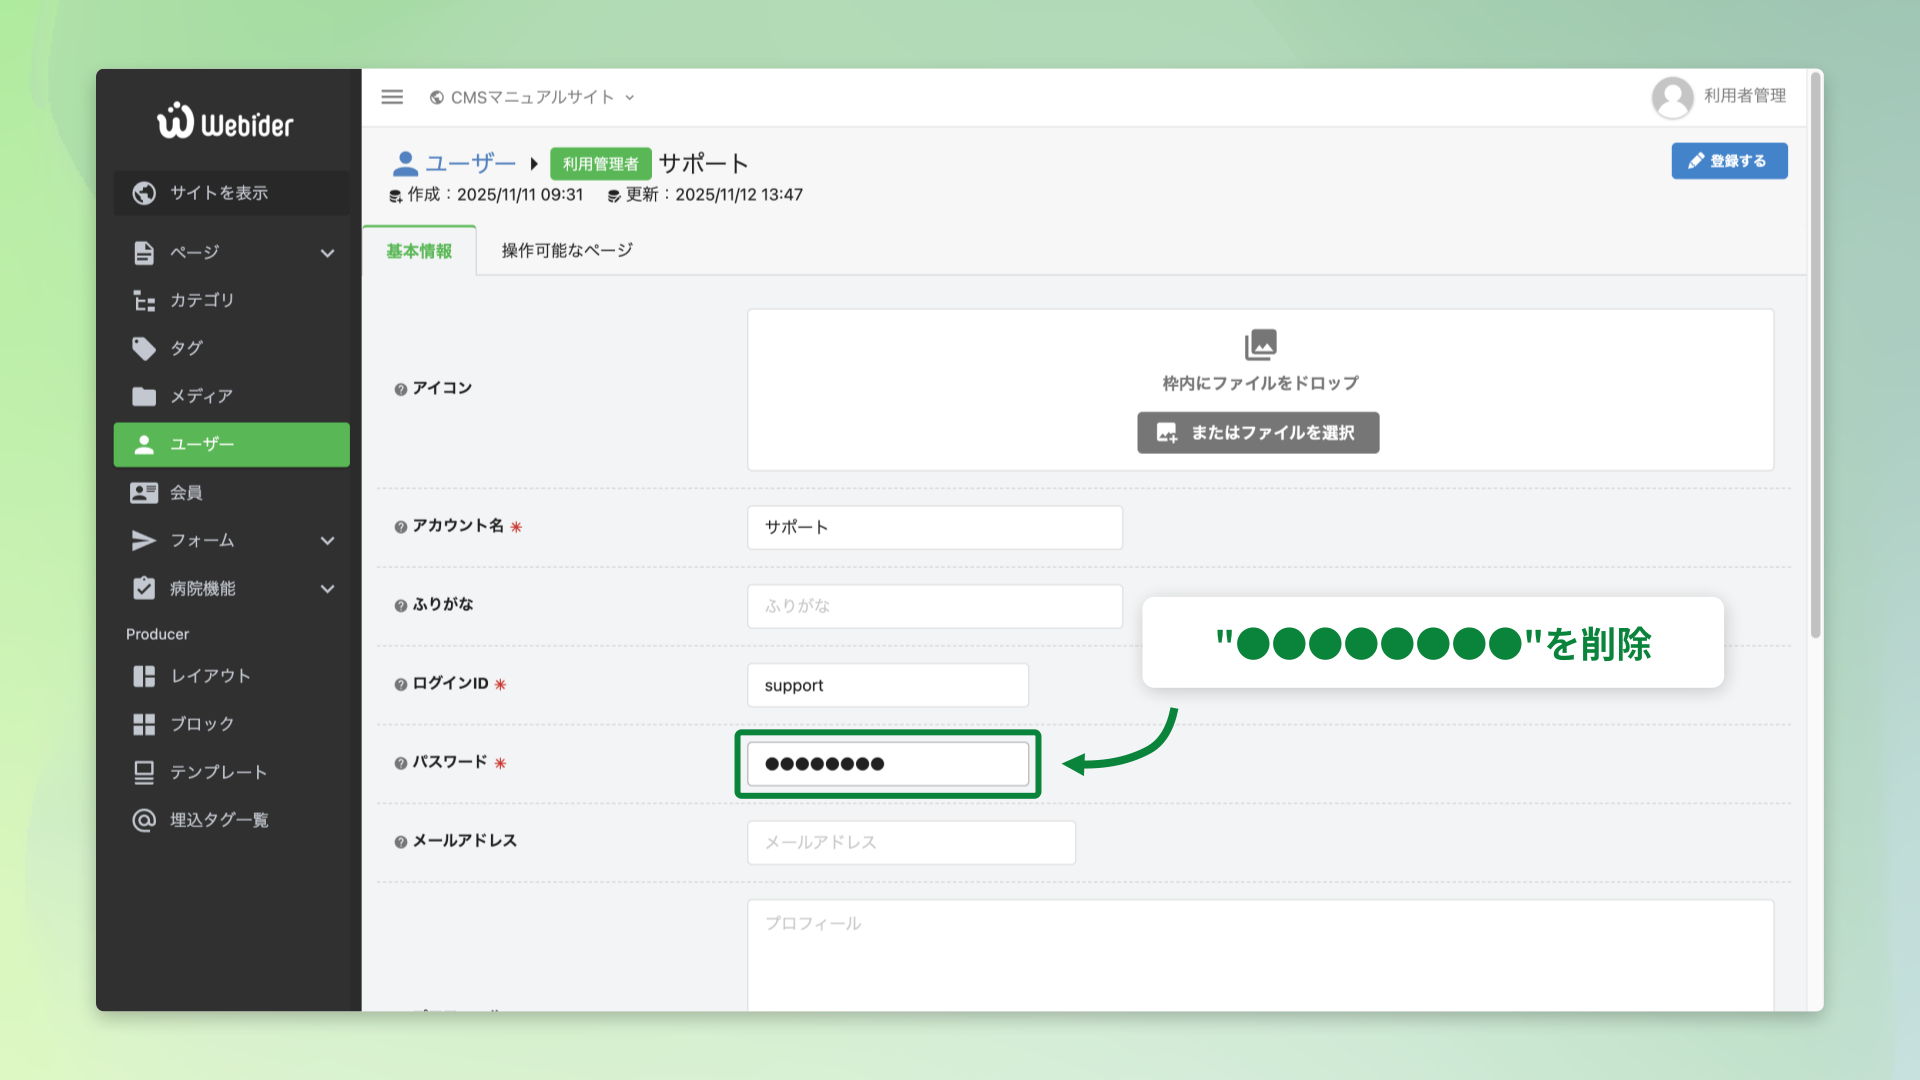The image size is (1920, 1080).
Task: Click the またはファイルを選択 button
Action: tap(1258, 433)
